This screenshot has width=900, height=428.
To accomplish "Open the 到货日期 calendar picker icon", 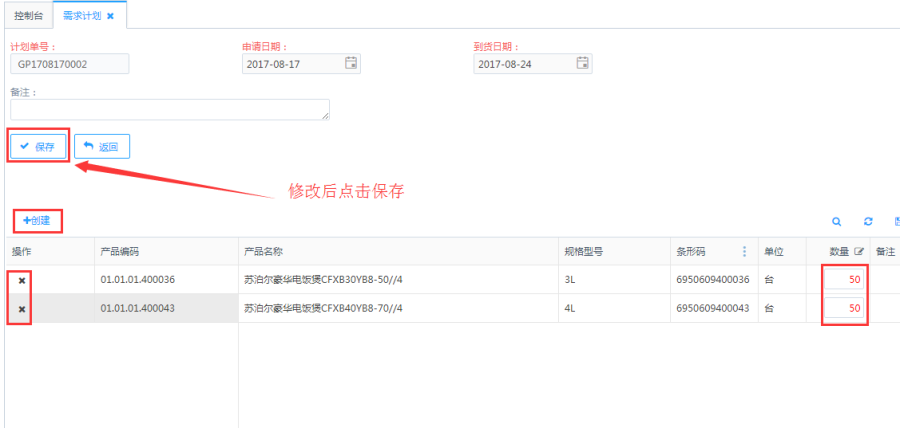I will pyautogui.click(x=582, y=63).
